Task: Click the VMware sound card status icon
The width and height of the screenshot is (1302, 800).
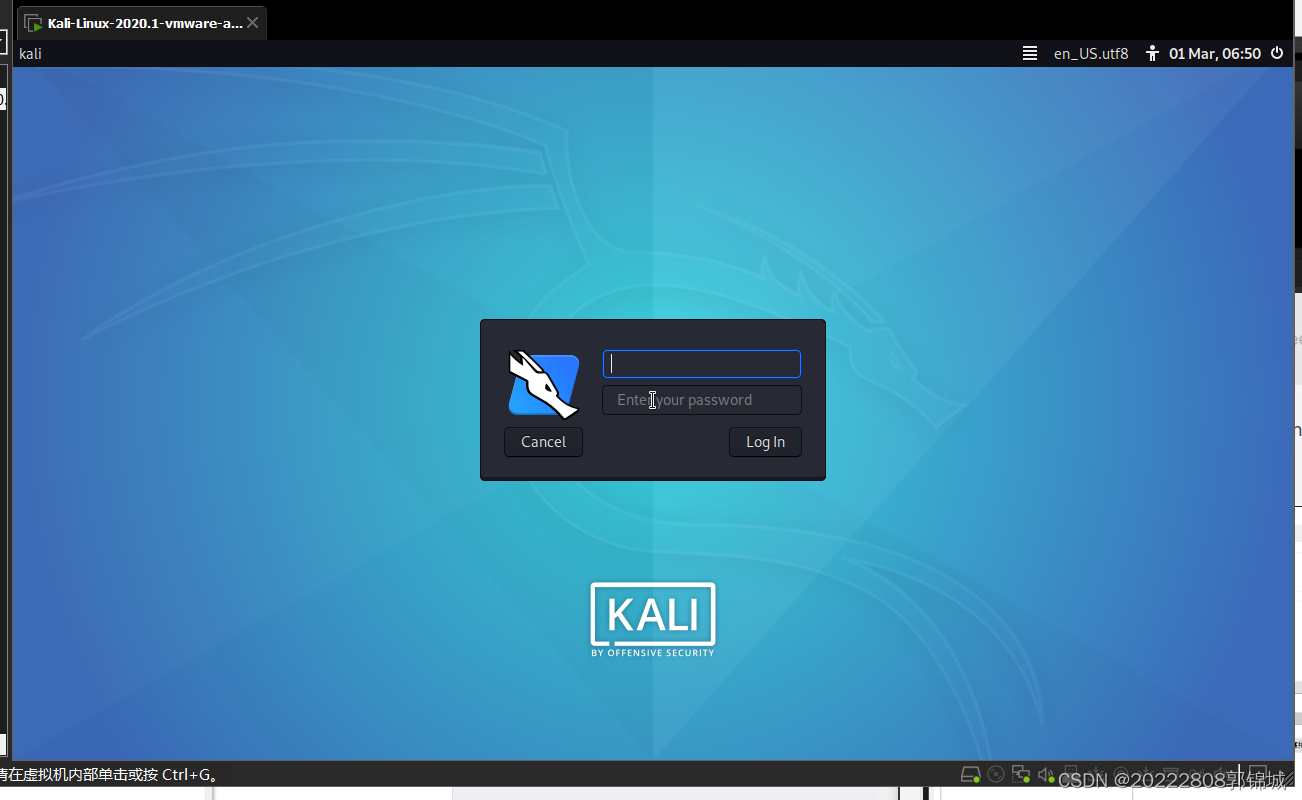Action: click(x=1046, y=774)
